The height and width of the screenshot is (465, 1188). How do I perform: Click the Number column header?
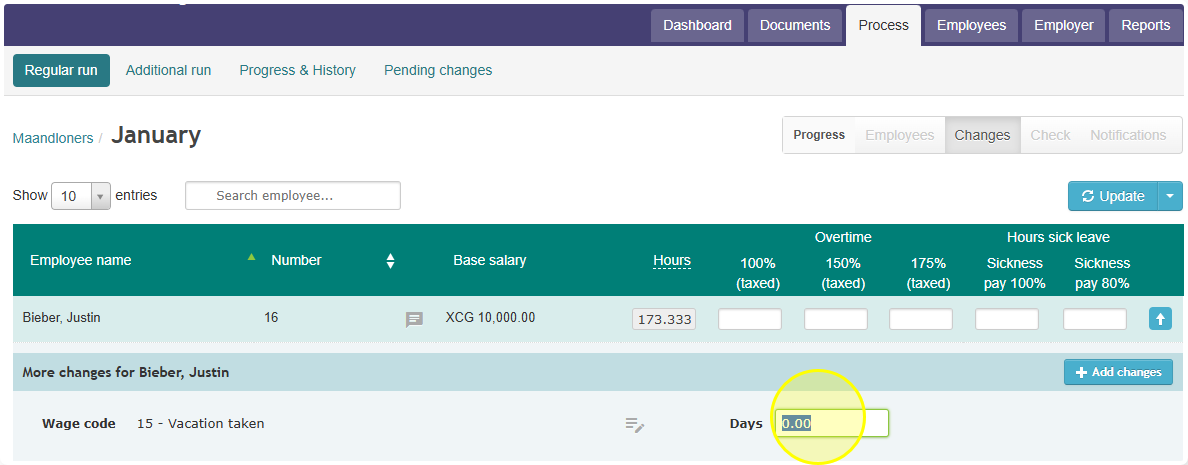coord(296,261)
